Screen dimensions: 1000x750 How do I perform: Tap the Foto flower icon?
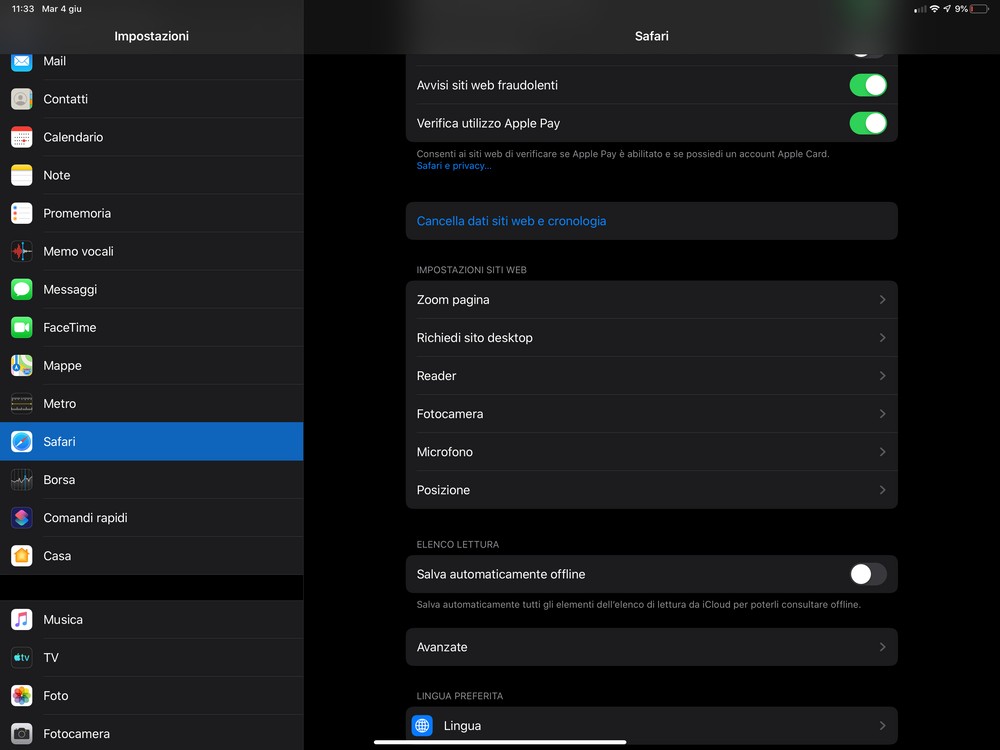pyautogui.click(x=22, y=696)
